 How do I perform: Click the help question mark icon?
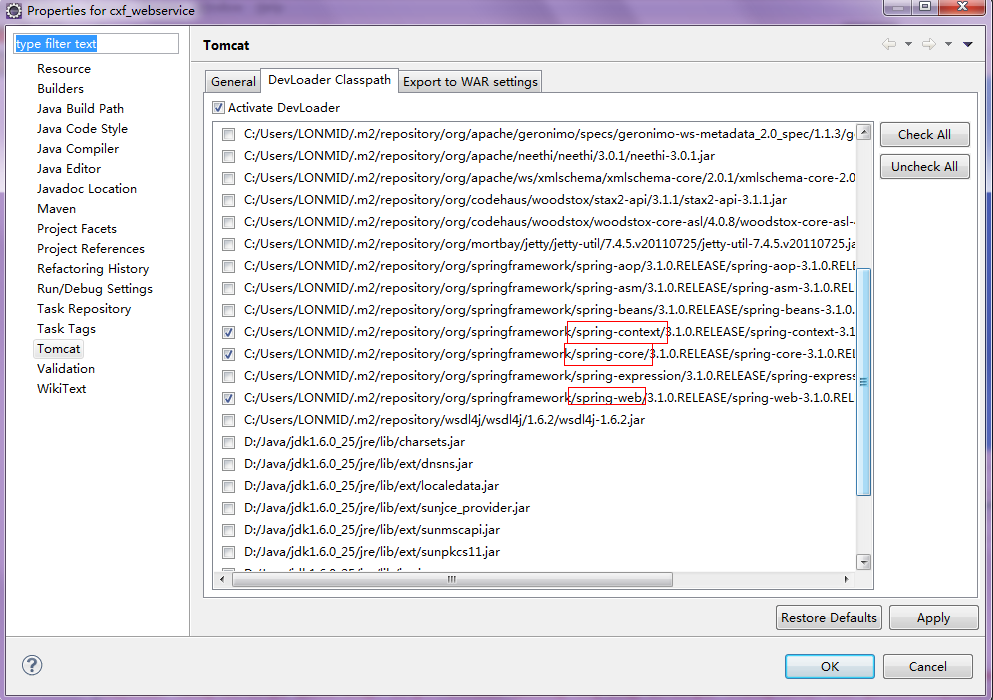tap(32, 665)
